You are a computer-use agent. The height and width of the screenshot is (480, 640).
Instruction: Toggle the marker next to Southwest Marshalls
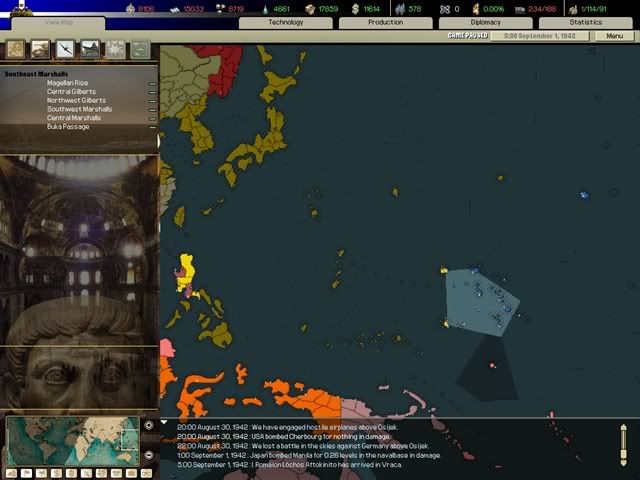[x=152, y=109]
